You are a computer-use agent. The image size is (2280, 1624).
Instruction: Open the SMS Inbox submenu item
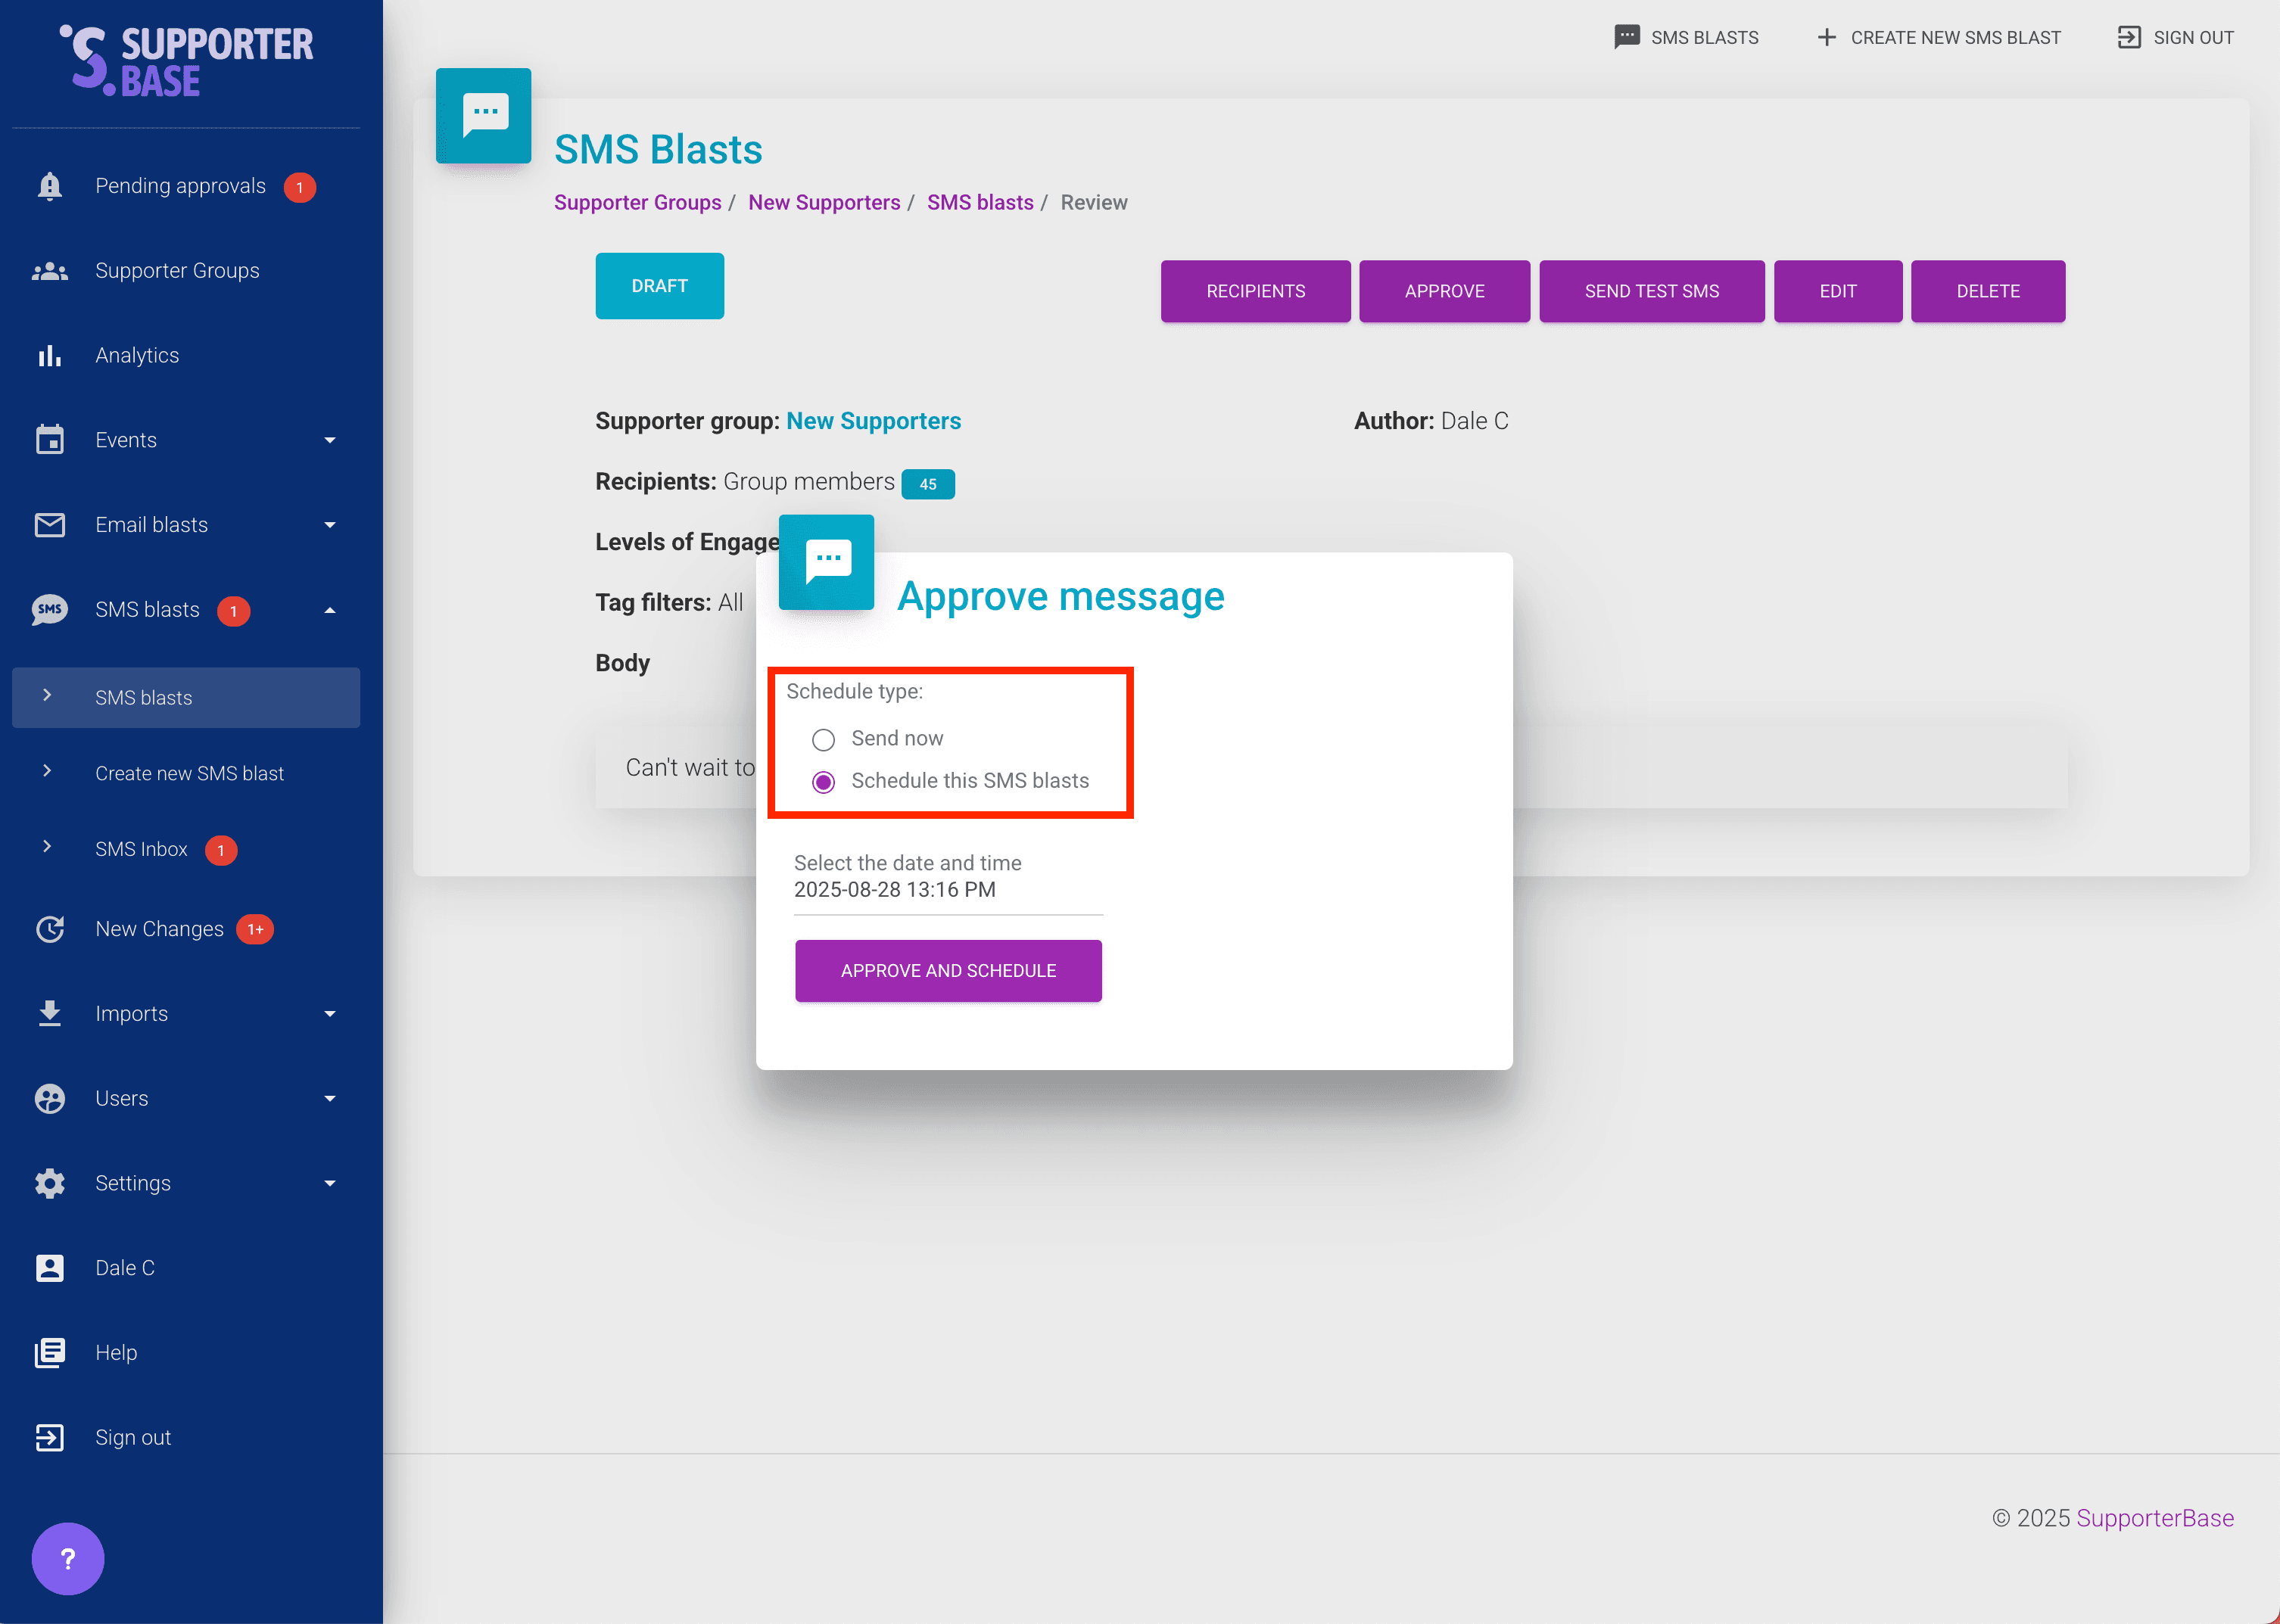pos(141,849)
